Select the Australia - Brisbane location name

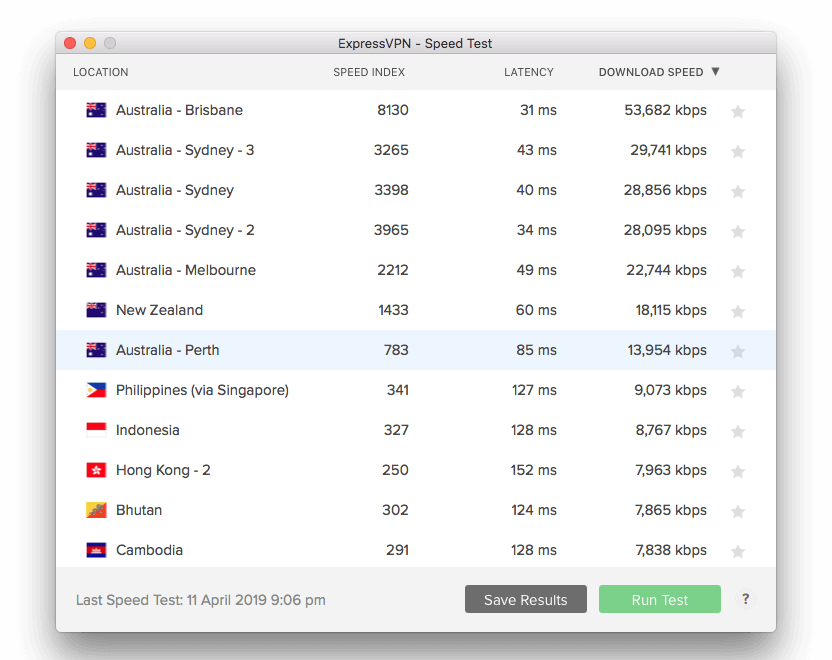pyautogui.click(x=179, y=110)
